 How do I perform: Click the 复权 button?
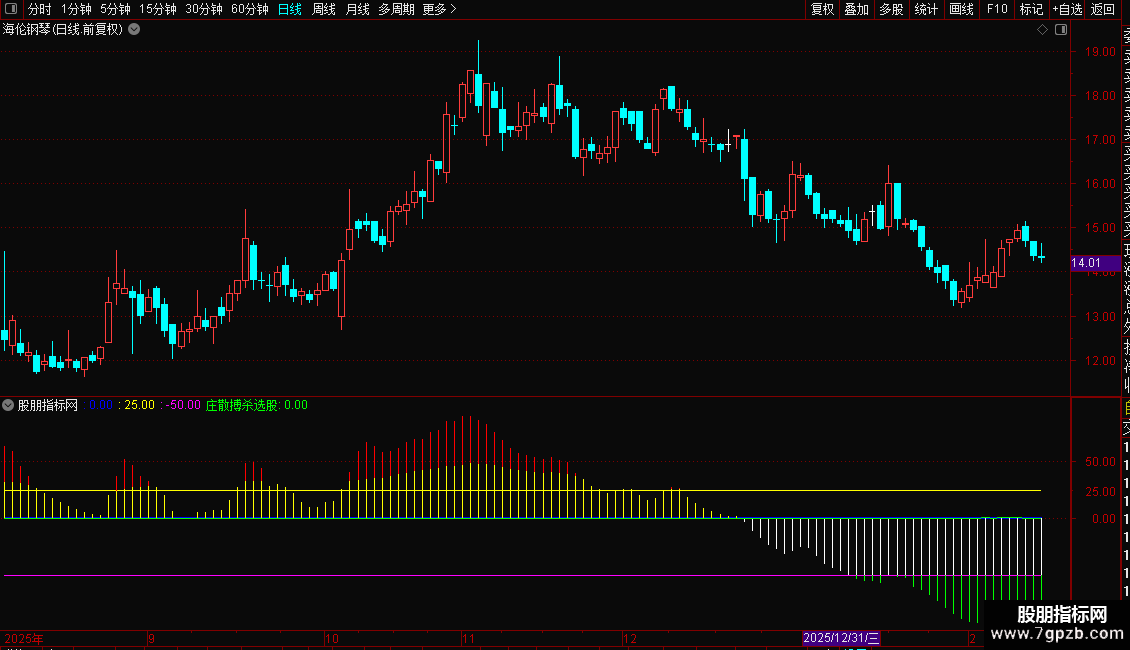point(822,9)
